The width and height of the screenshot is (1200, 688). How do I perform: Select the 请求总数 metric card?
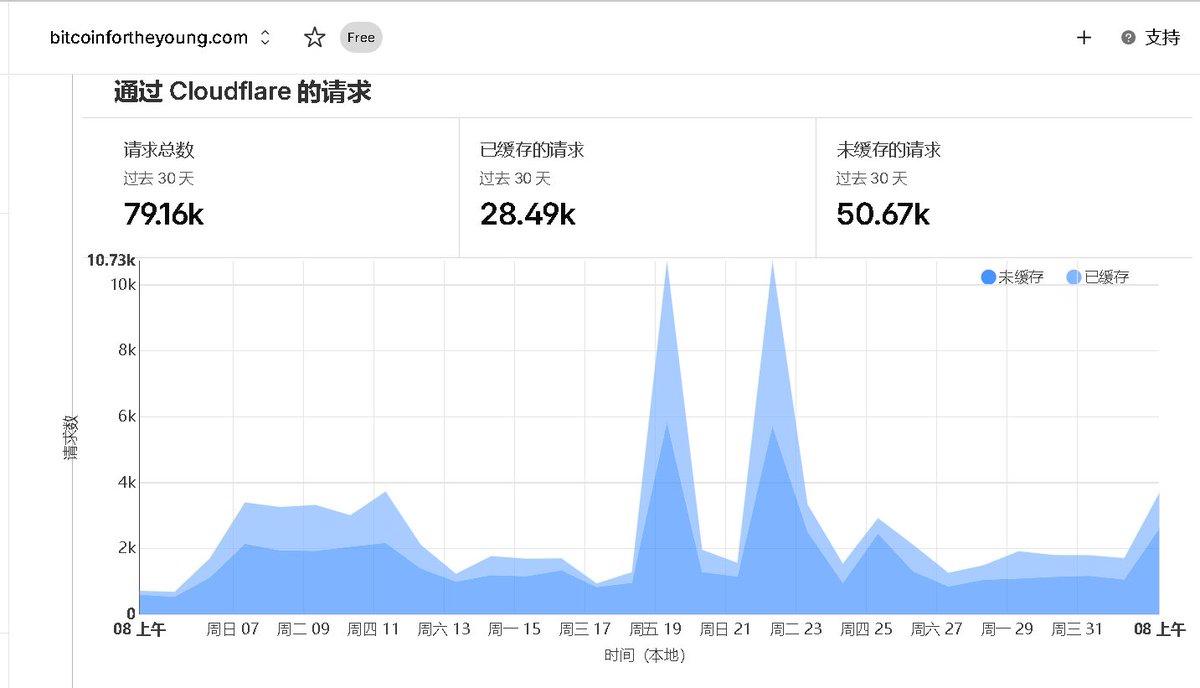pos(270,180)
